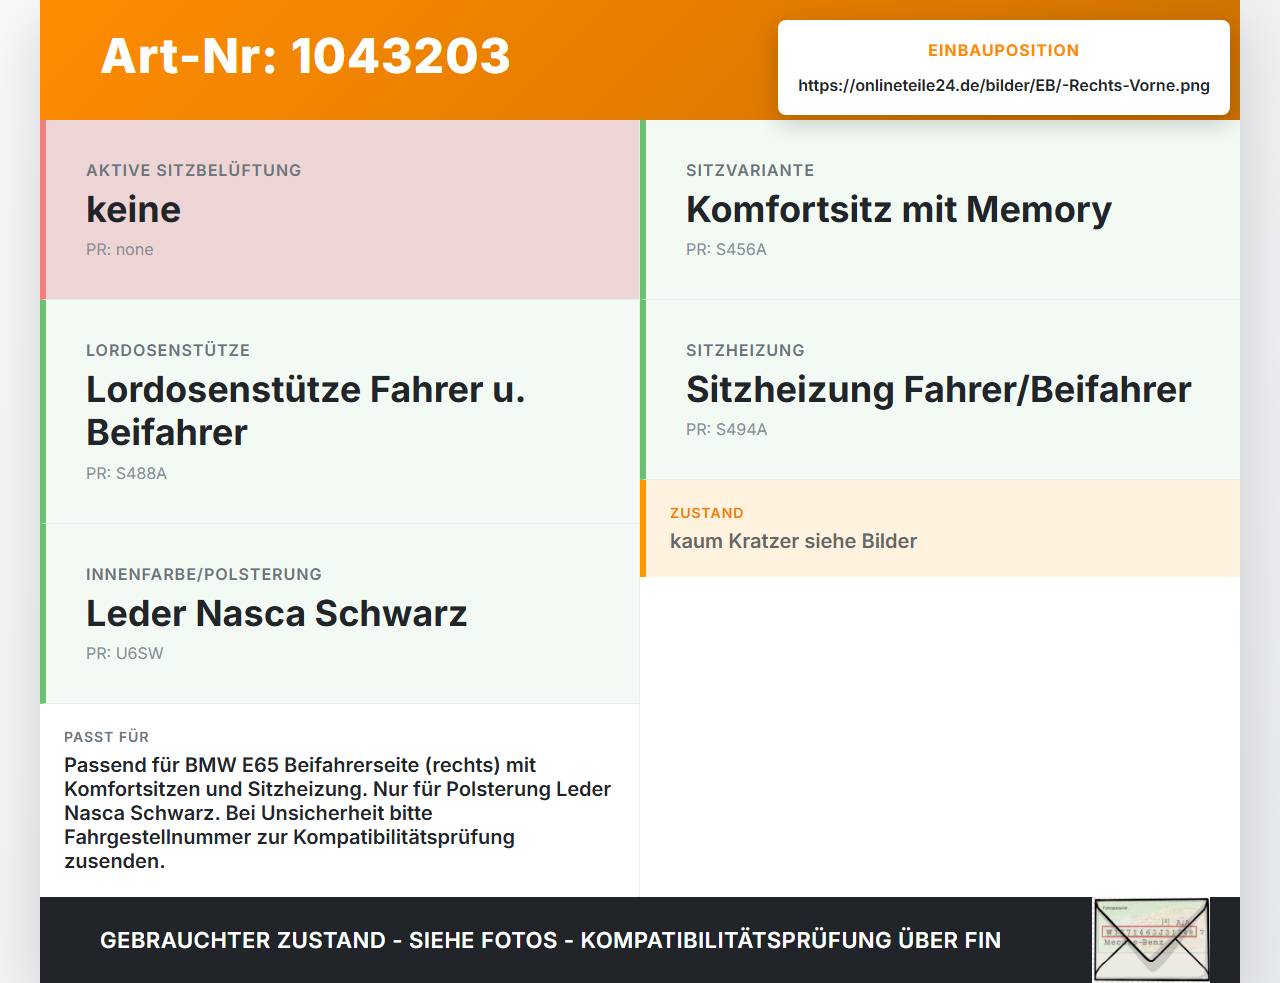The width and height of the screenshot is (1280, 983).
Task: Click the envelope VIN icon in footer
Action: point(1151,940)
